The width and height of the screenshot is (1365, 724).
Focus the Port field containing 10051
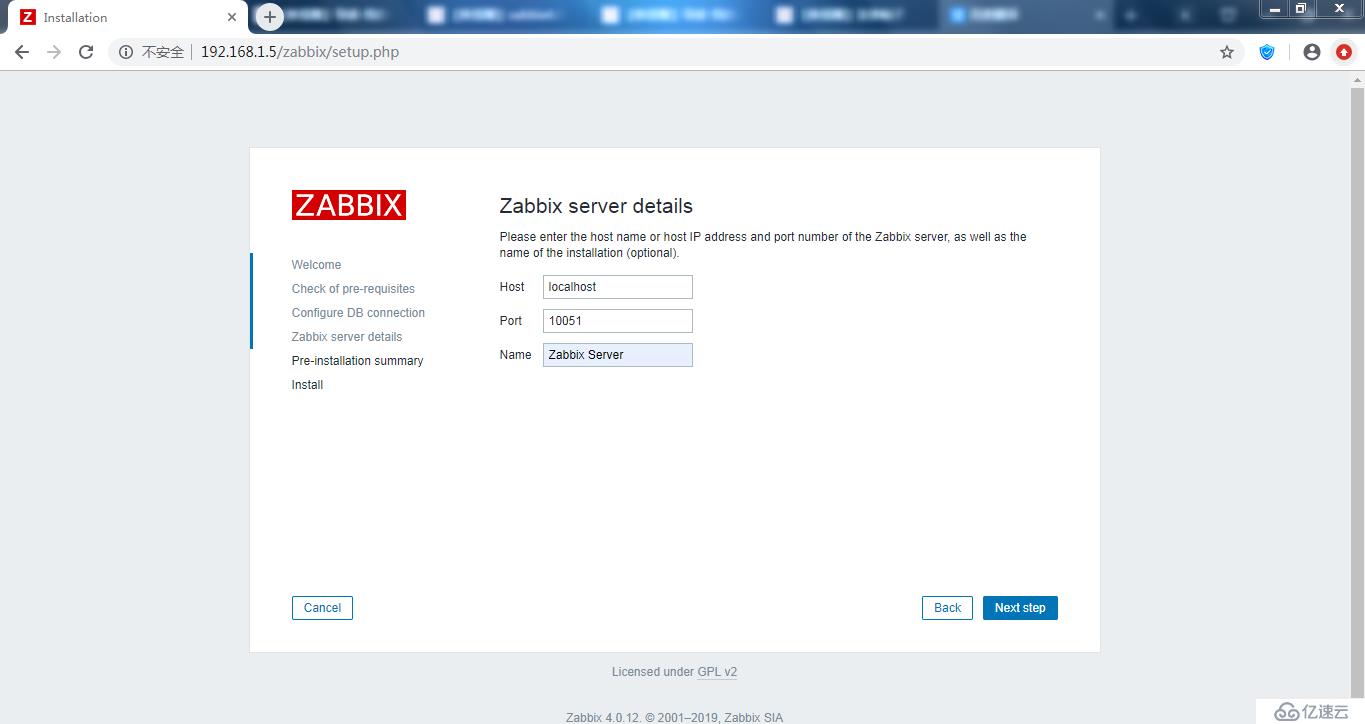coord(618,321)
